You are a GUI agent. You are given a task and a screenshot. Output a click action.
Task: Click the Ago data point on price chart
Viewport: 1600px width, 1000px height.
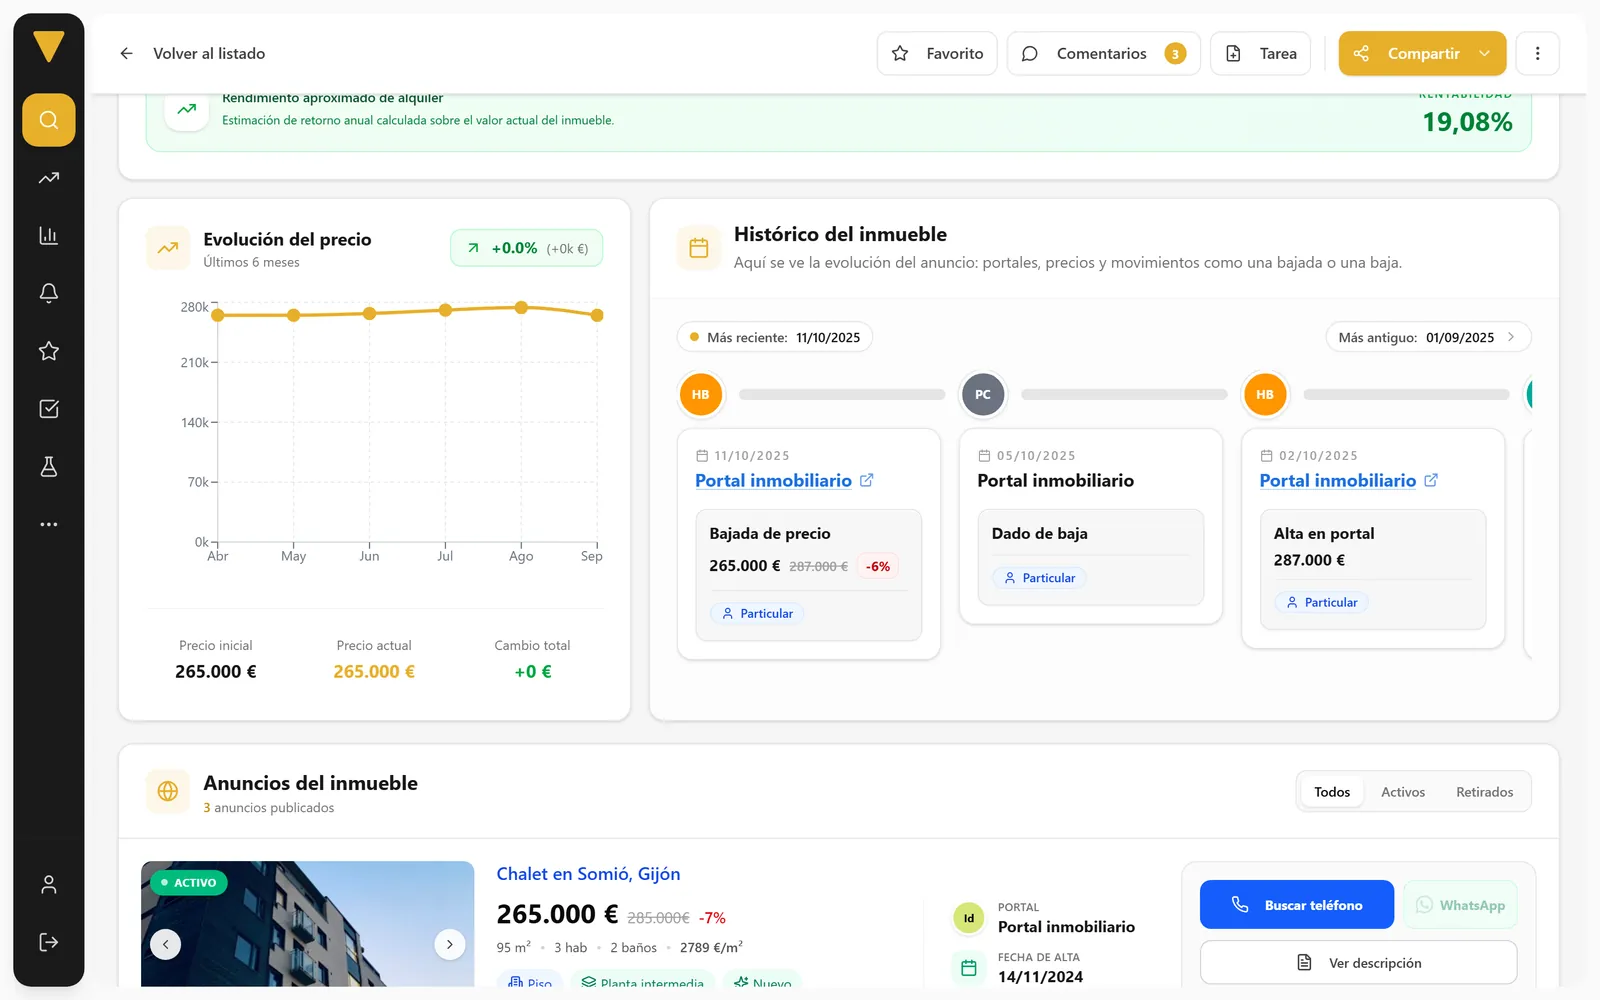pyautogui.click(x=521, y=308)
